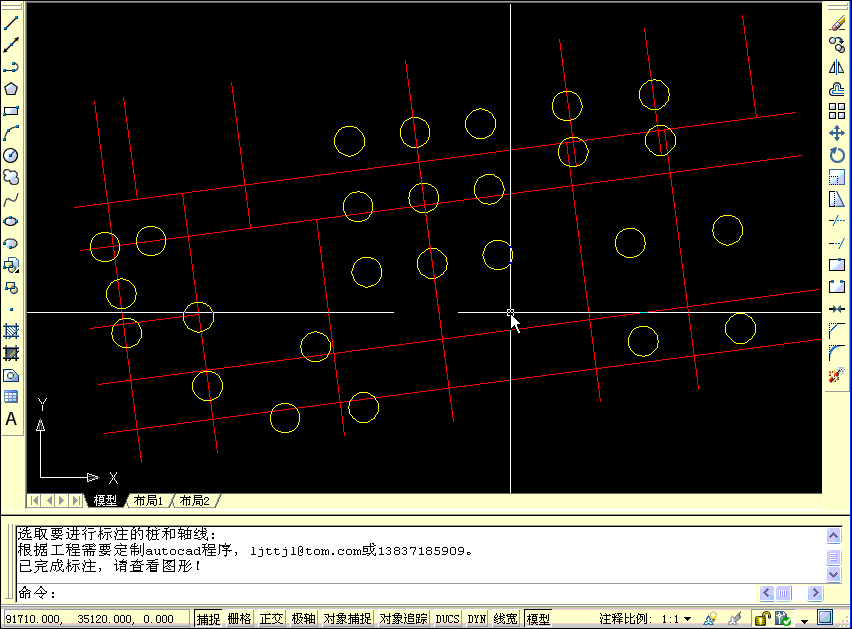This screenshot has width=852, height=629.
Task: Select the Line drawing tool
Action: [11, 23]
